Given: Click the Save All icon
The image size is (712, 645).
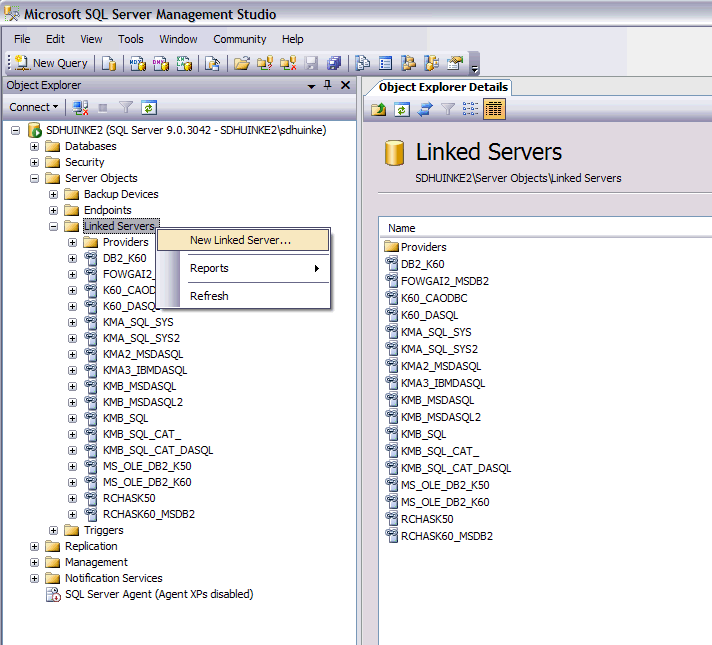Looking at the screenshot, I should 334,63.
